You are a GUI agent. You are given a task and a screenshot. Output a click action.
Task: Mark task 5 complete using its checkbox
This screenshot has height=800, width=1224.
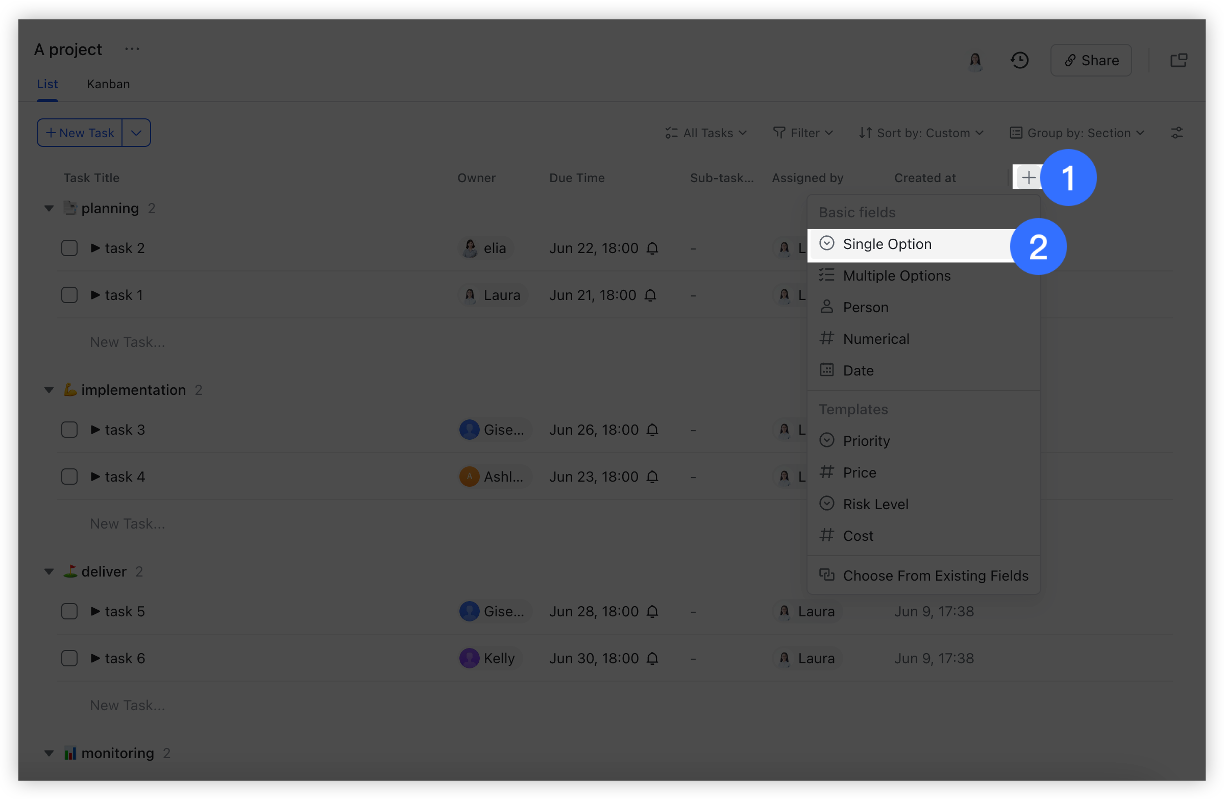click(69, 611)
